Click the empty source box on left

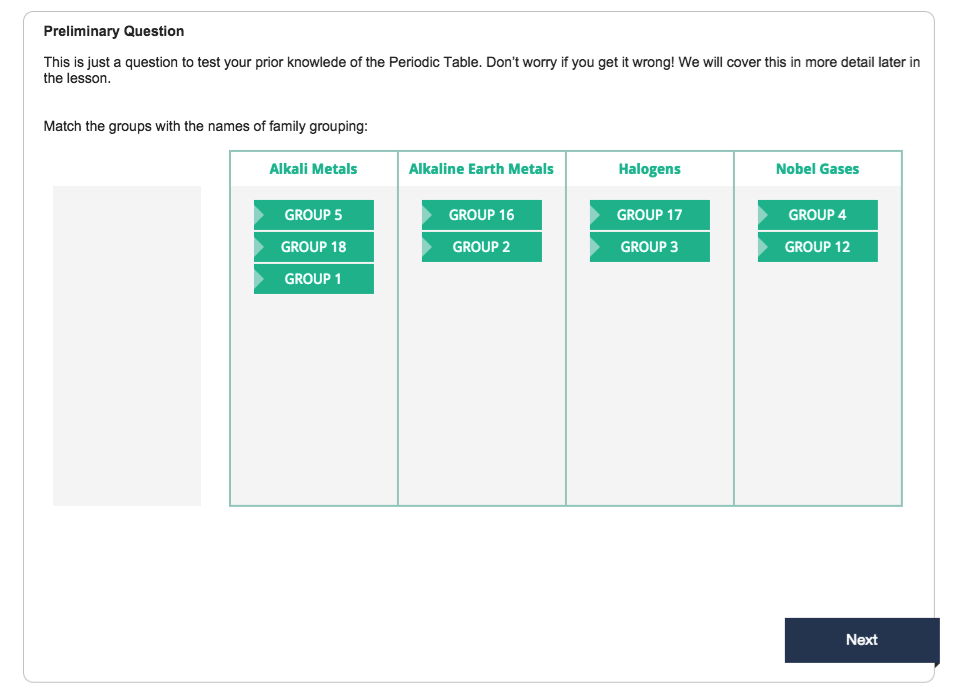tap(127, 346)
